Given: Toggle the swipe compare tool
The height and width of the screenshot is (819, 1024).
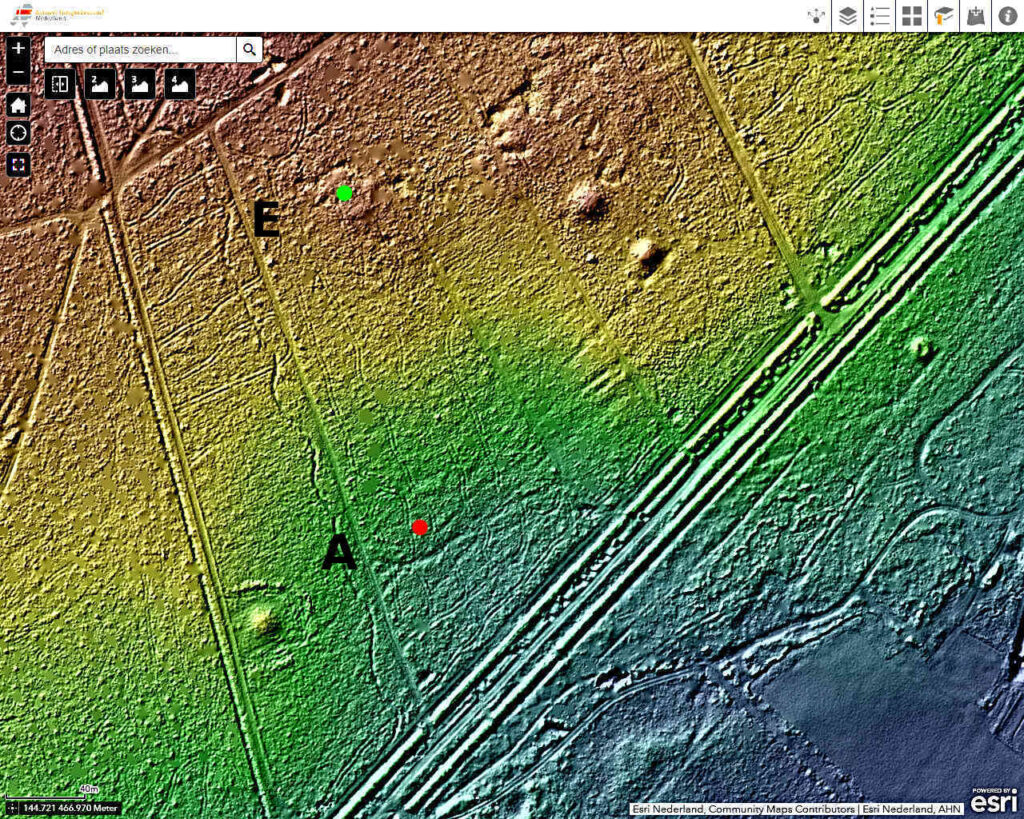Looking at the screenshot, I should point(60,84).
